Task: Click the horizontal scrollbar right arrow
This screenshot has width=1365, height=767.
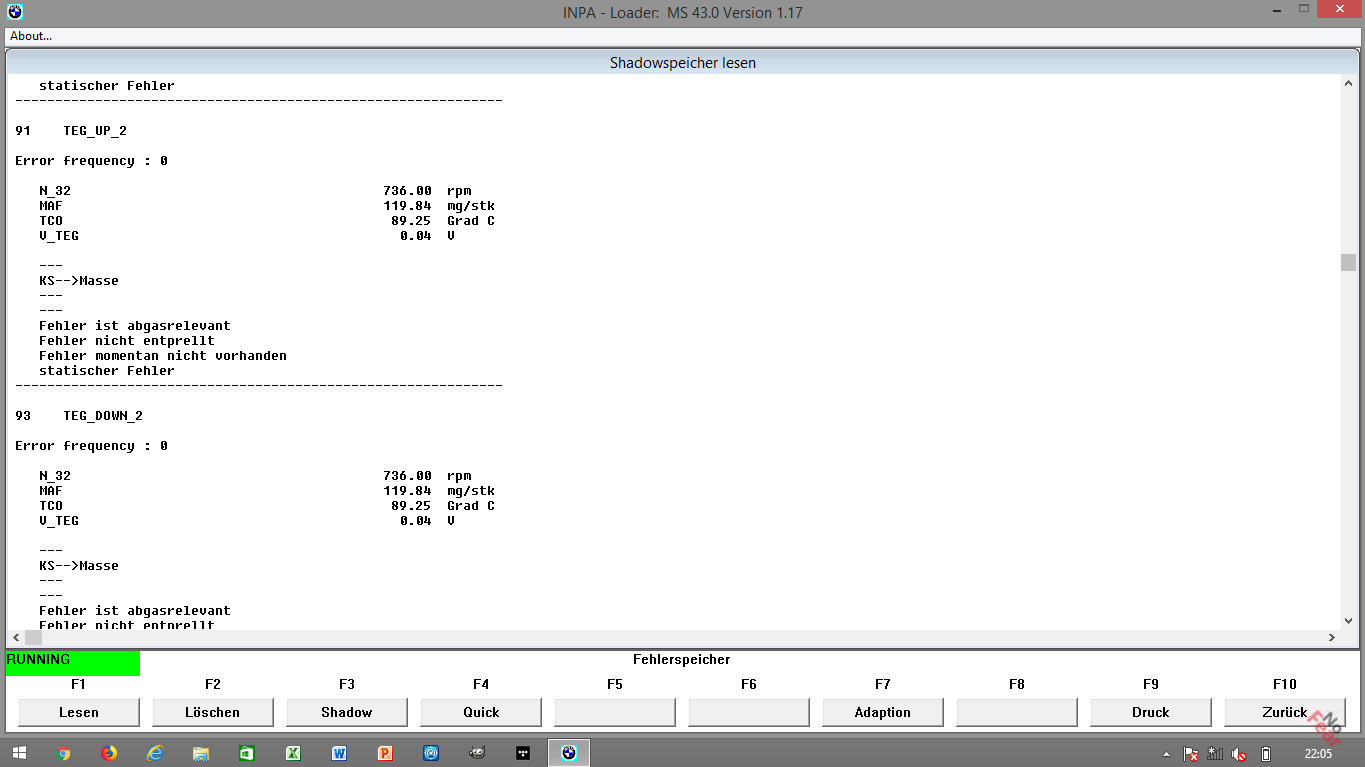Action: [1332, 637]
